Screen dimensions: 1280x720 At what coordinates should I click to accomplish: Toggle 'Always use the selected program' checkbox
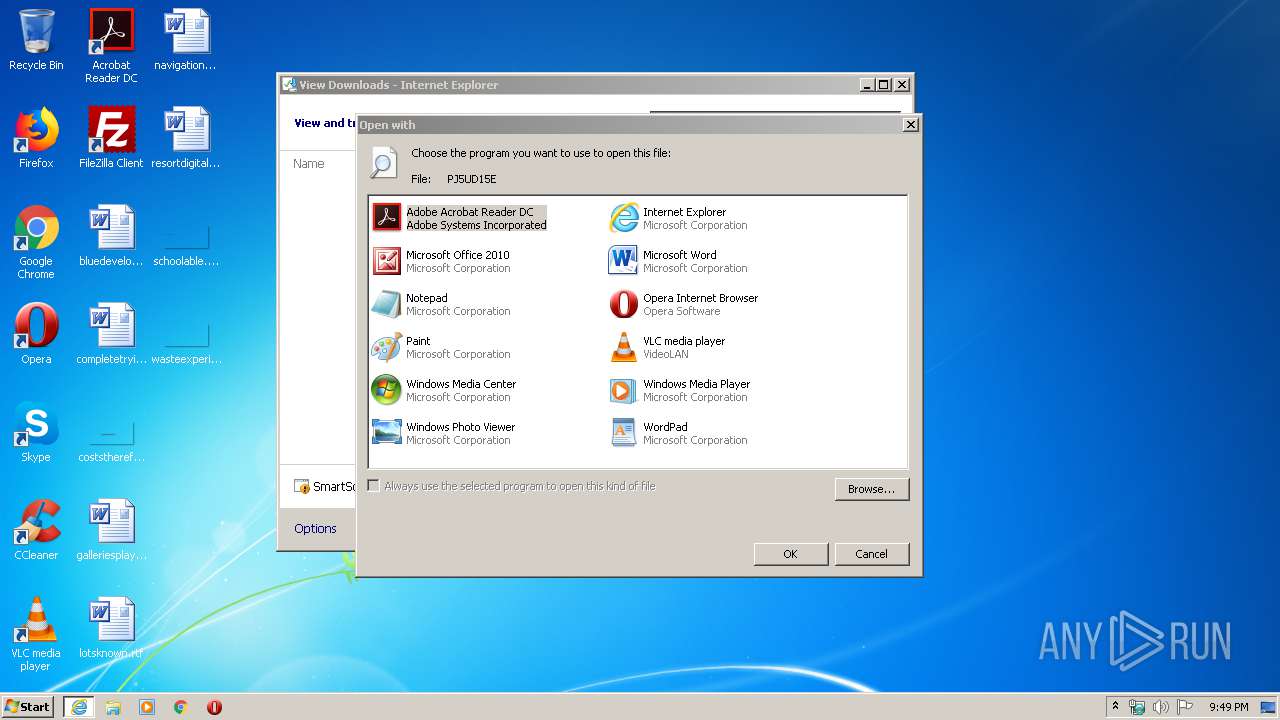coord(374,486)
